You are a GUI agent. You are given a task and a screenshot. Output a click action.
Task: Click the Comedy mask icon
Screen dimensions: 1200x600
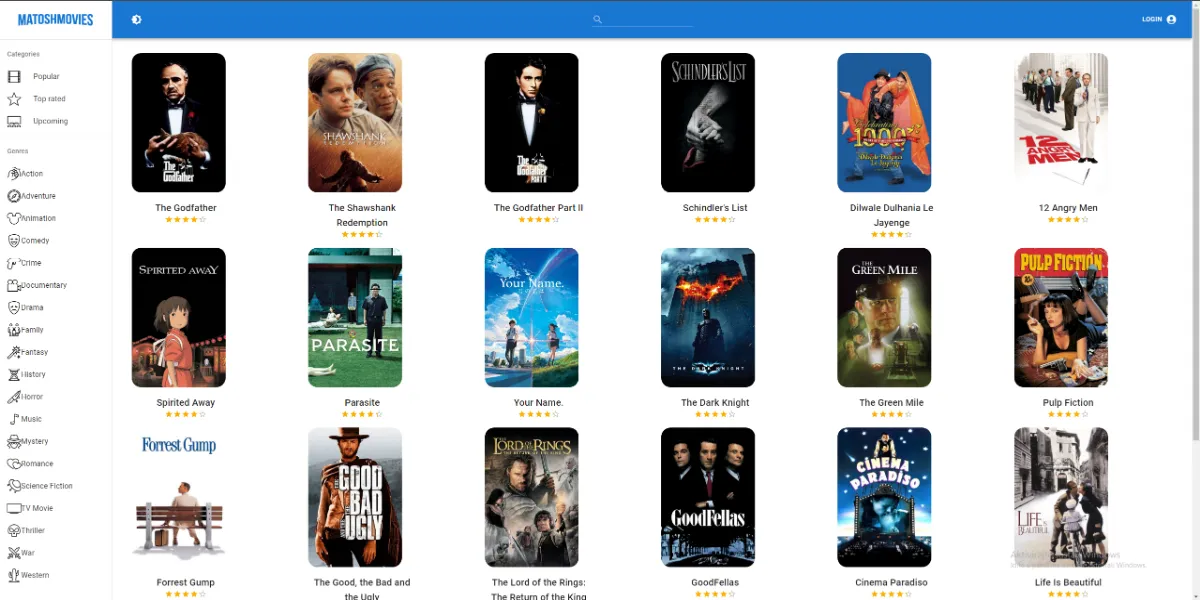(x=14, y=240)
